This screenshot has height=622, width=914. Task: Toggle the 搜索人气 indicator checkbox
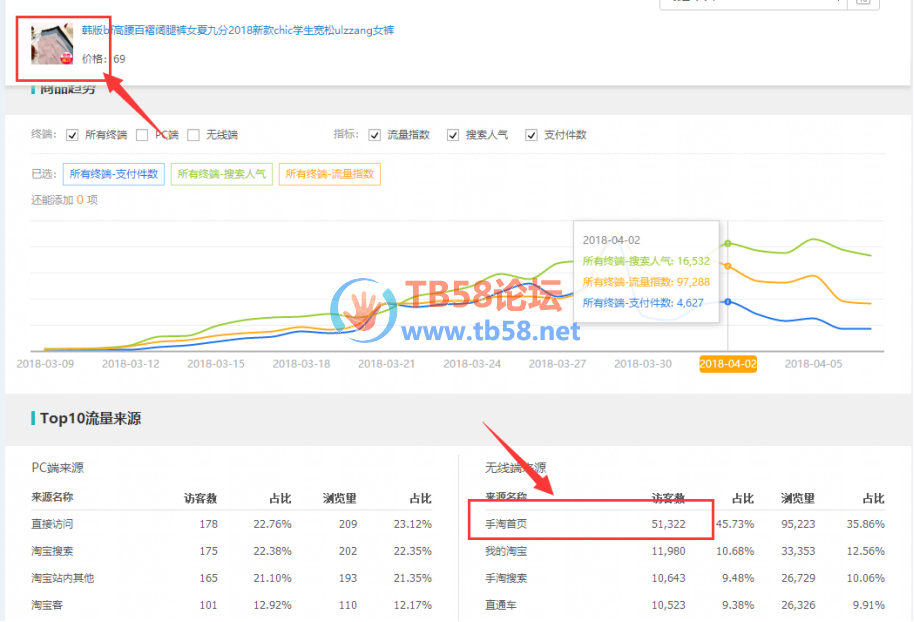pos(453,135)
